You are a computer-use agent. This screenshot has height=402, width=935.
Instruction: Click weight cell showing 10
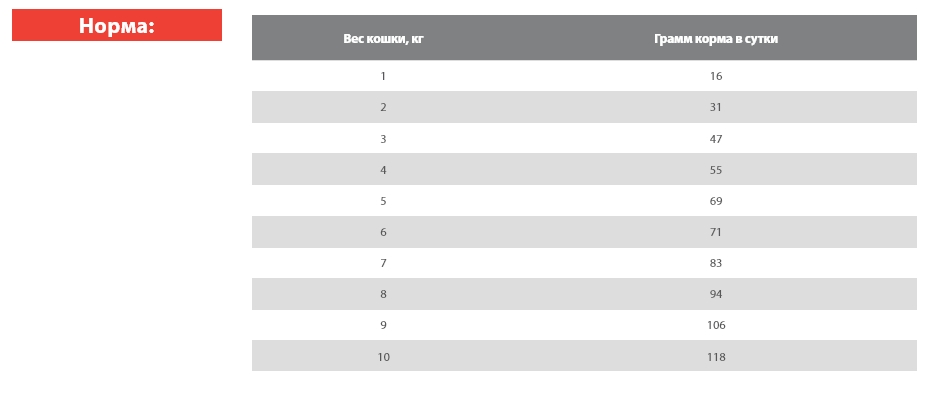click(x=383, y=357)
